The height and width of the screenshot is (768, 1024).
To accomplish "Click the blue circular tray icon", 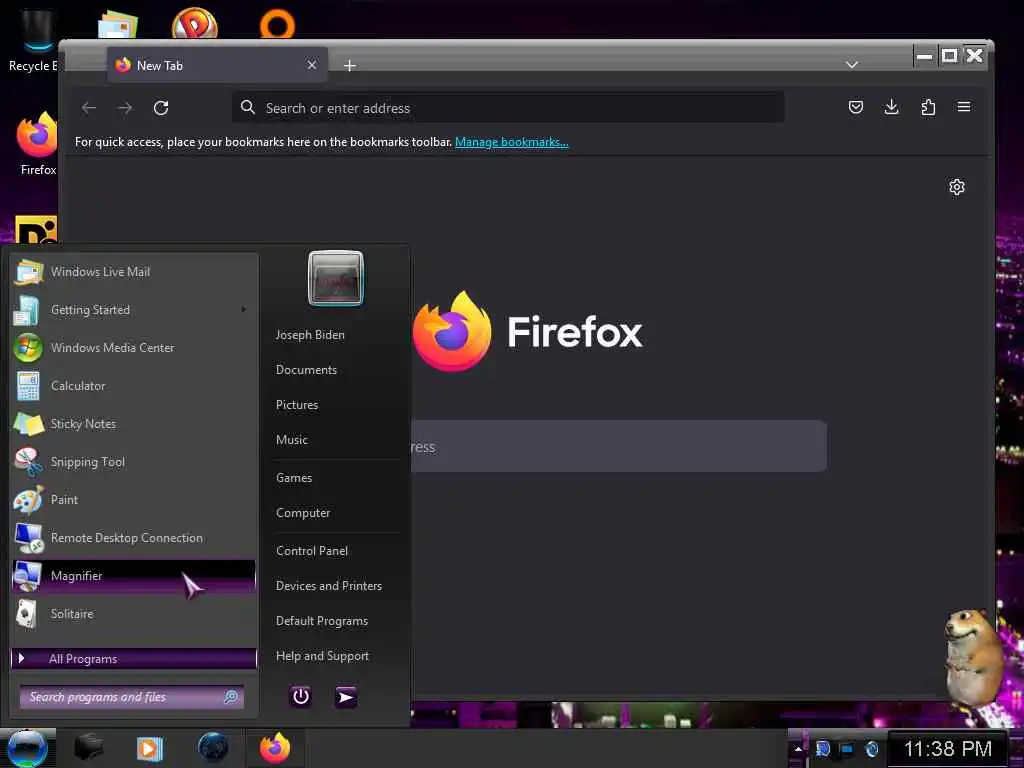I will click(872, 749).
